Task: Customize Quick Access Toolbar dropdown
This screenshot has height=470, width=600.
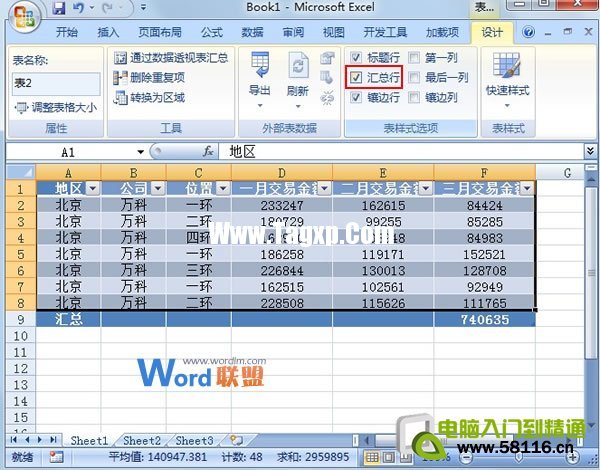Action: pyautogui.click(x=143, y=7)
